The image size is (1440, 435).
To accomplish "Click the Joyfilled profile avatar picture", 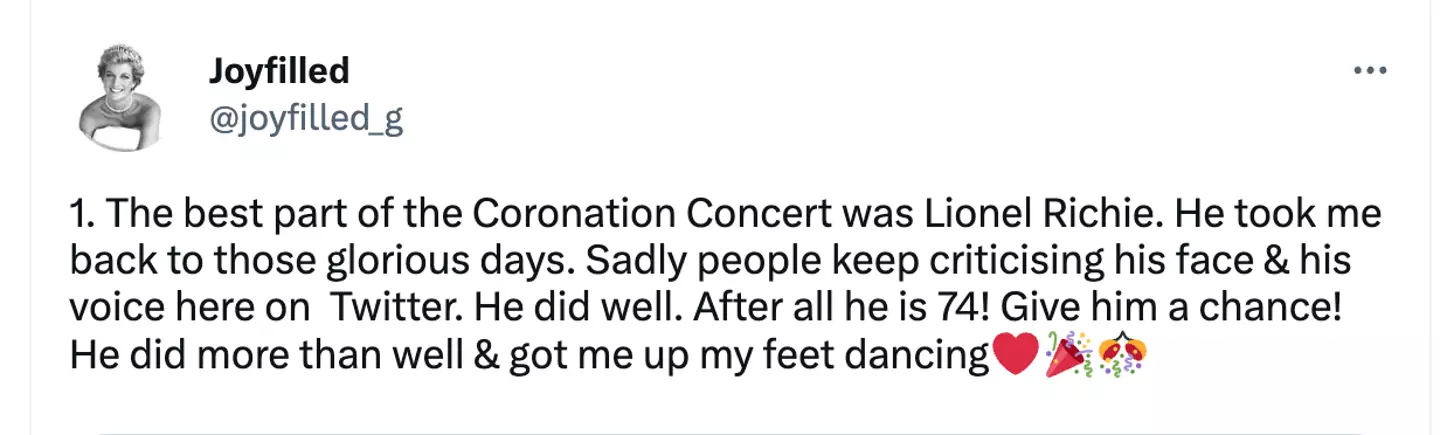I will point(120,97).
